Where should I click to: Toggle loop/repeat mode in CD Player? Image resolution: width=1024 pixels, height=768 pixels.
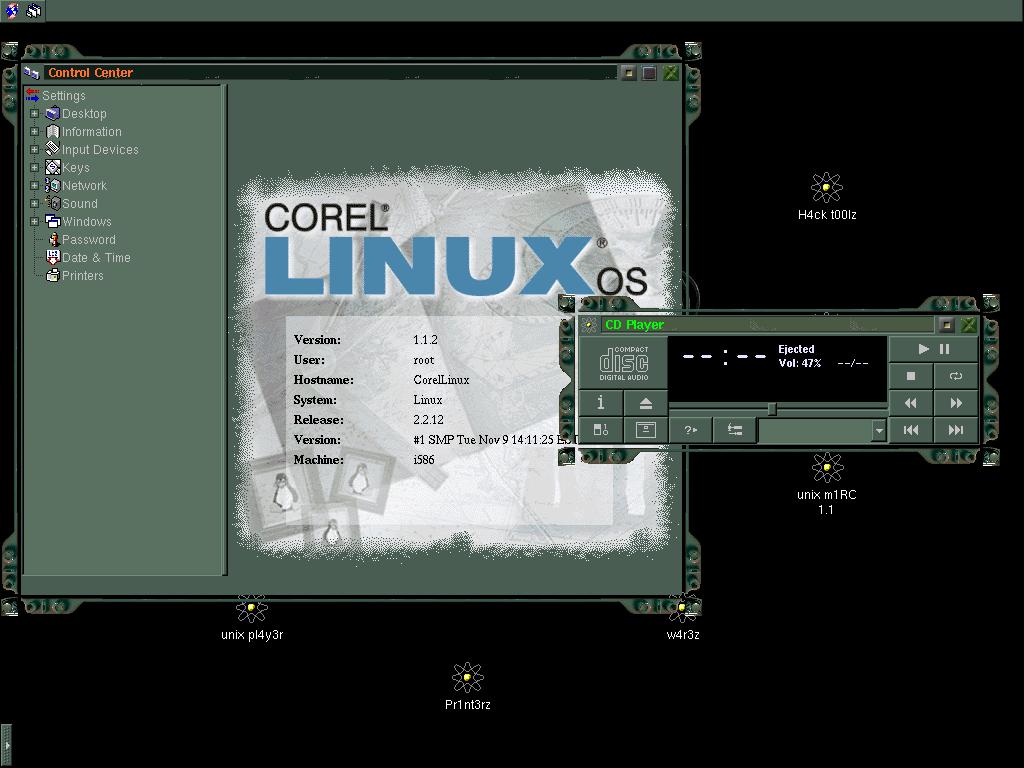pyautogui.click(x=955, y=376)
